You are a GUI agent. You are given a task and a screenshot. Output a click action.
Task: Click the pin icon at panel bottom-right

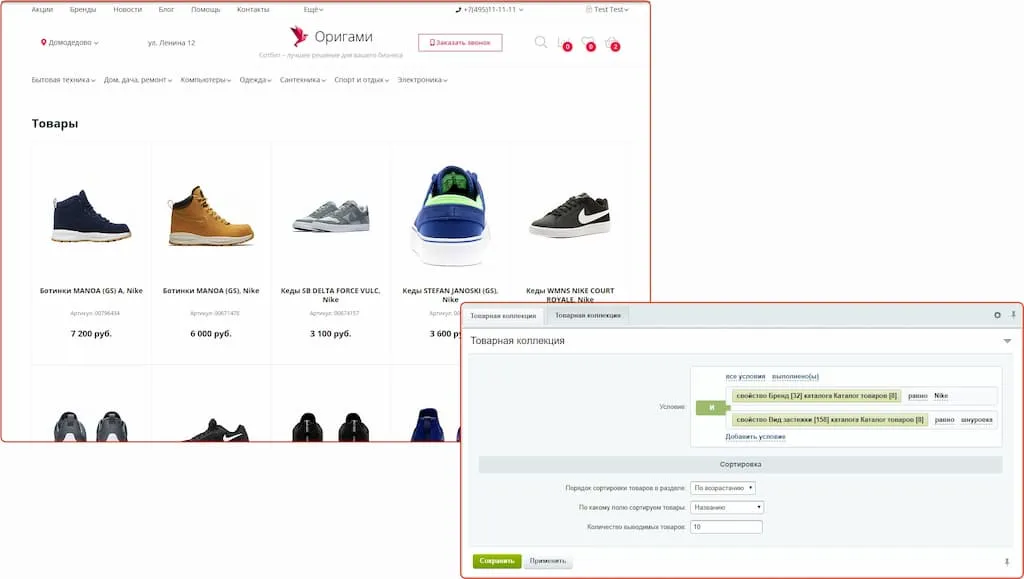pos(1007,561)
